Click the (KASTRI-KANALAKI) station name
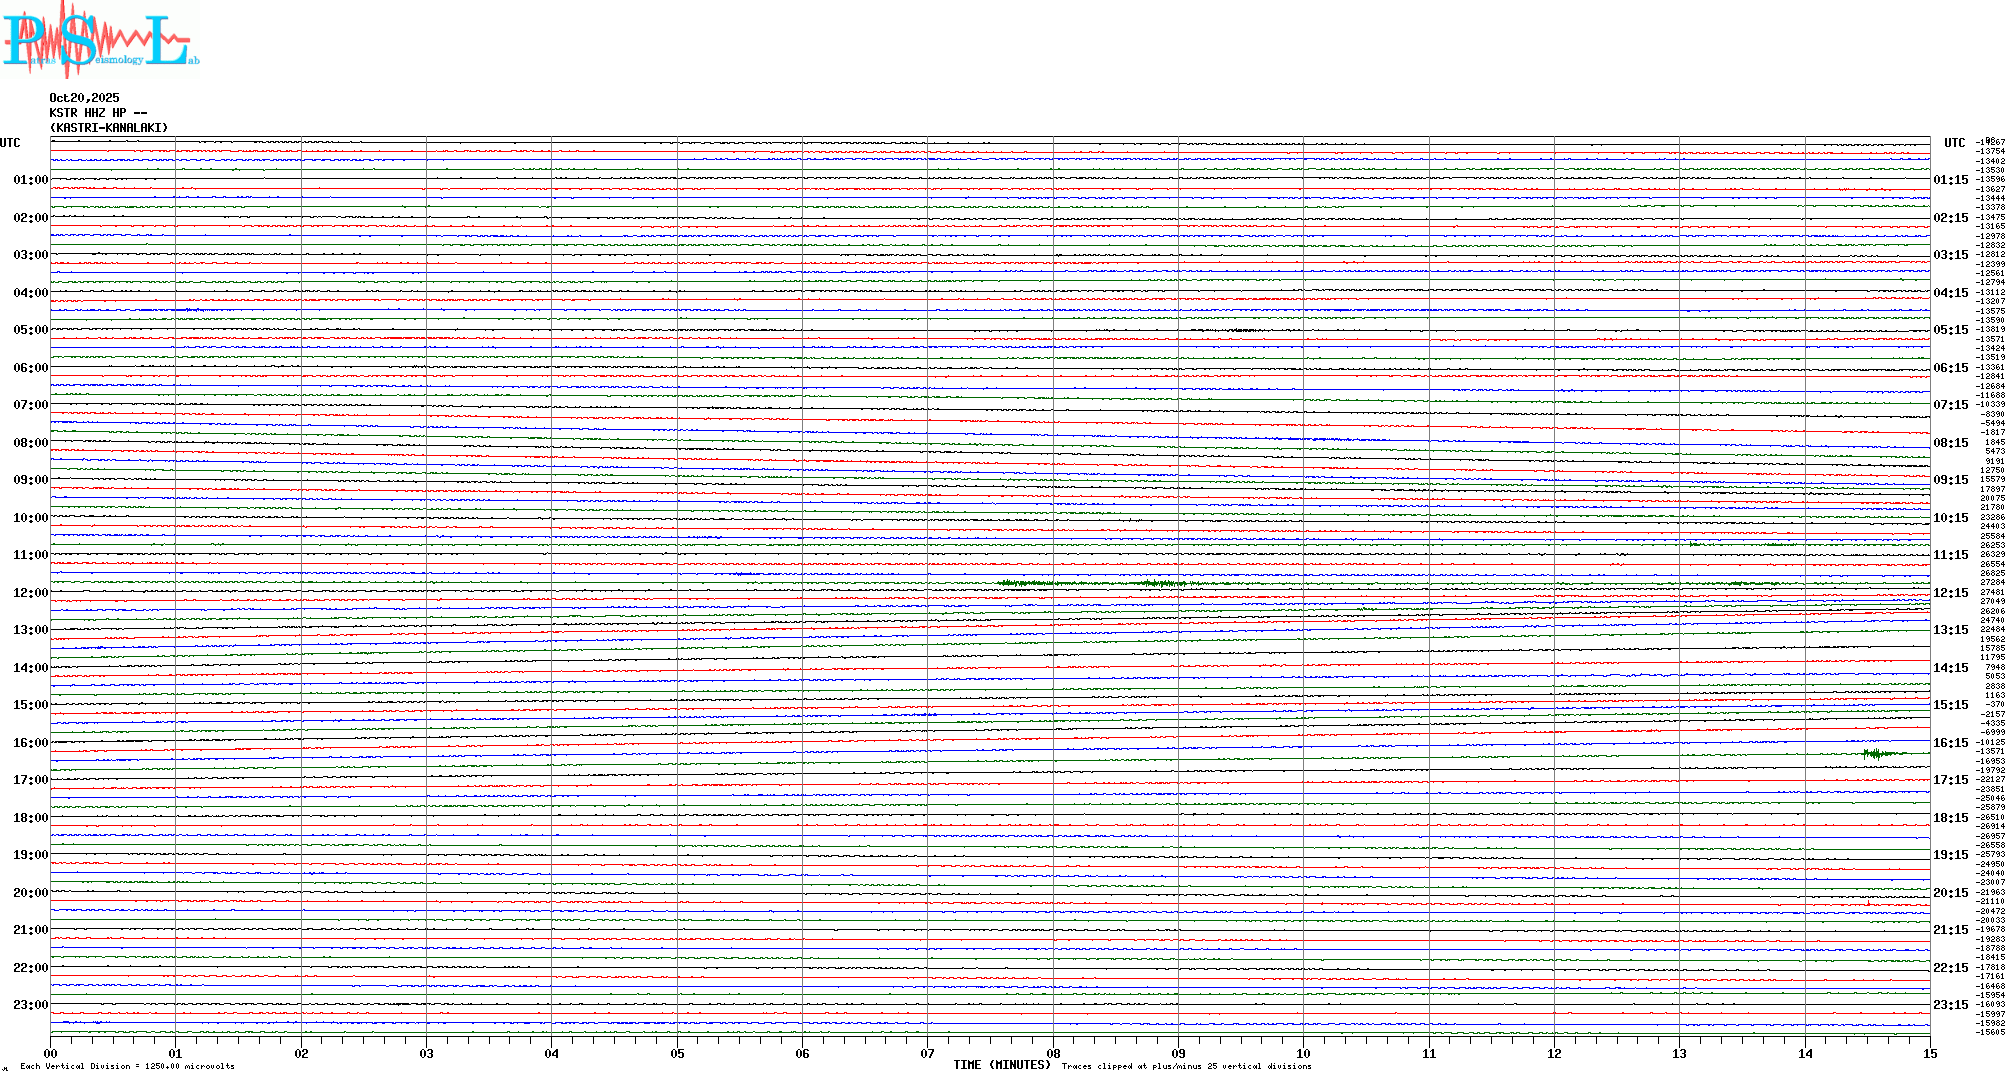This screenshot has width=2010, height=1080. (109, 128)
